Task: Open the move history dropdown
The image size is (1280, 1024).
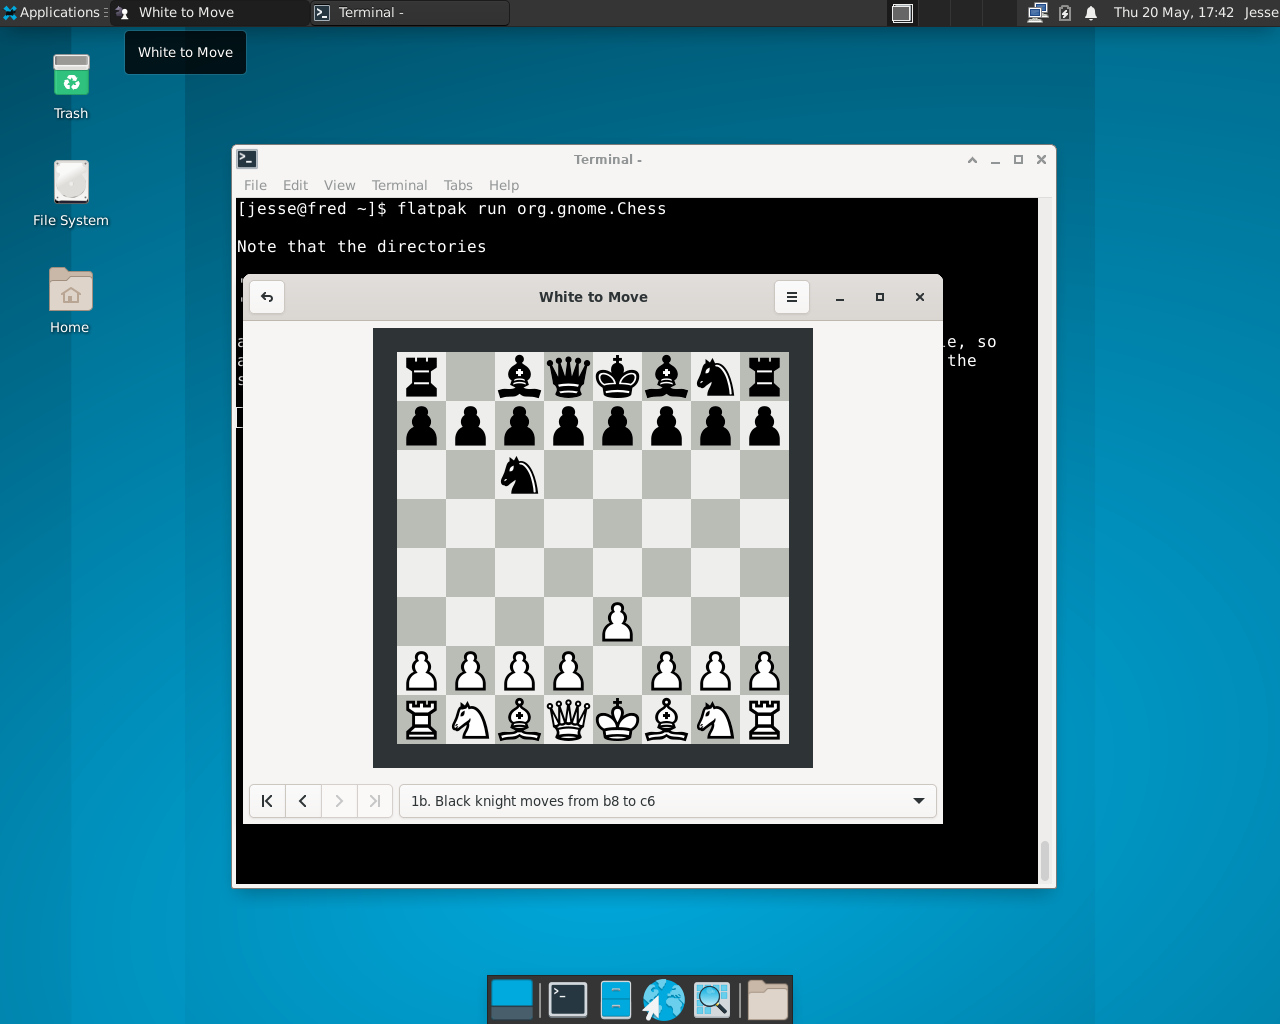Action: 668,801
